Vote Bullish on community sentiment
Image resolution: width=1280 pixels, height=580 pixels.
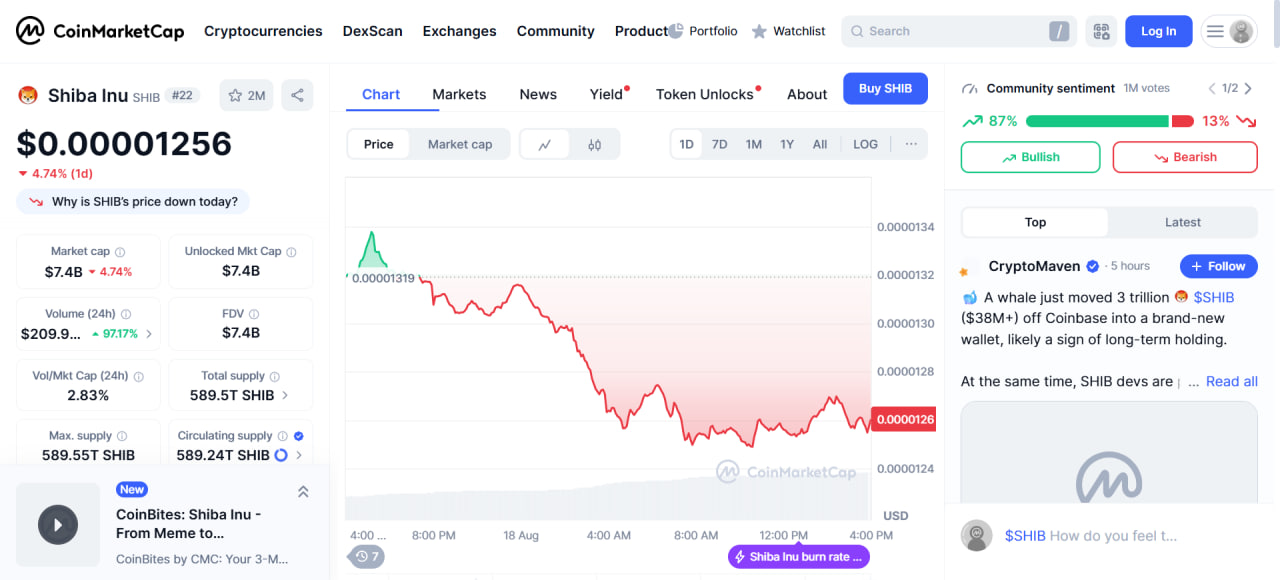[1030, 157]
